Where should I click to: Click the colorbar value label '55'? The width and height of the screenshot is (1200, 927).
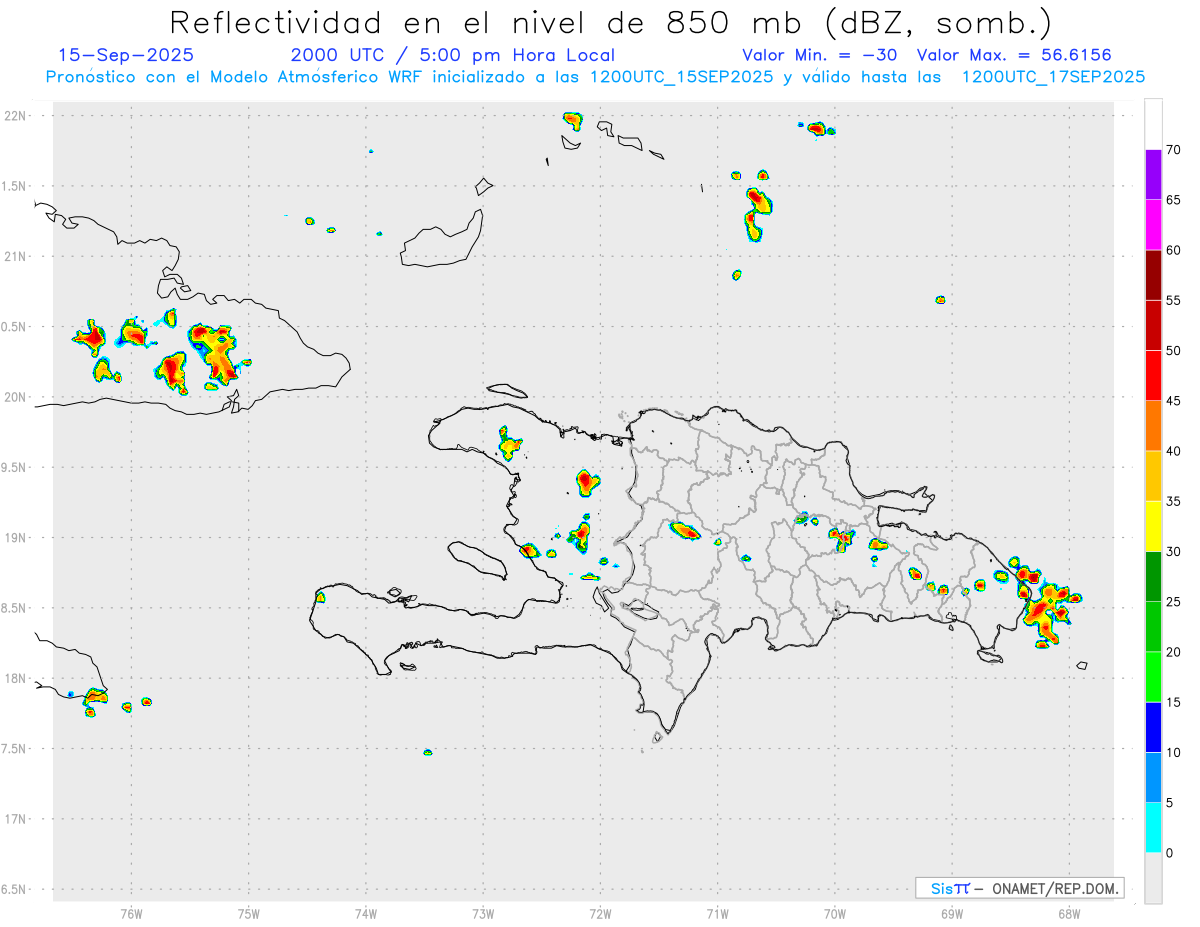(x=1174, y=300)
